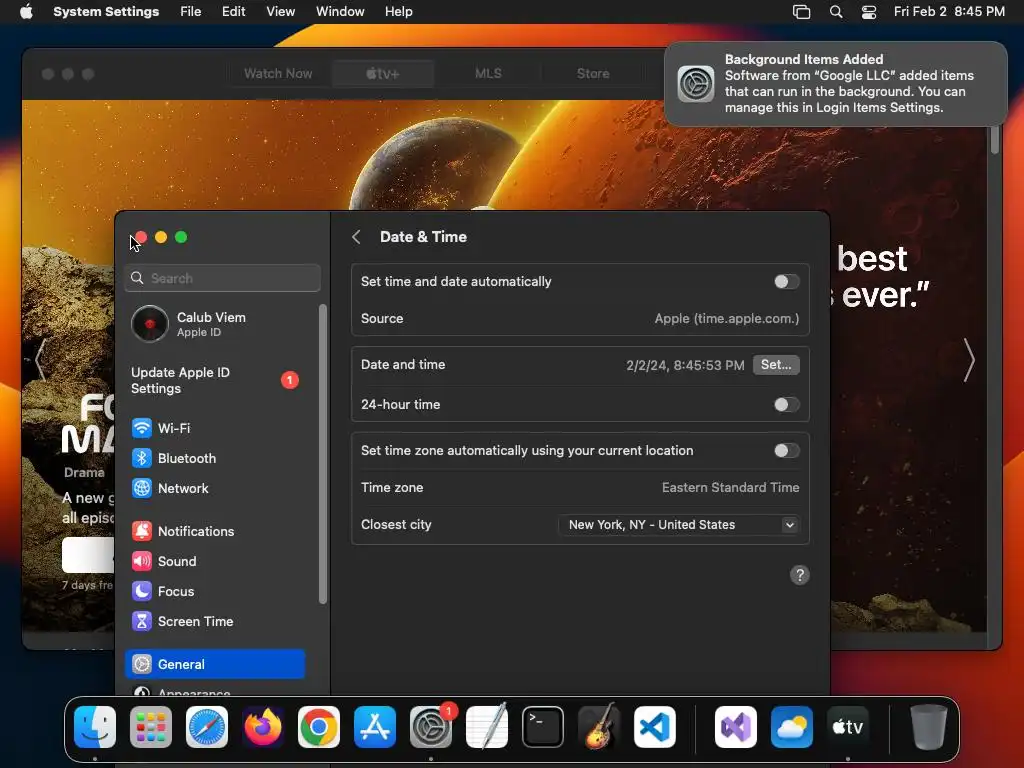Image resolution: width=1024 pixels, height=768 pixels.
Task: Switch to MLS tab in TV
Action: tap(488, 74)
